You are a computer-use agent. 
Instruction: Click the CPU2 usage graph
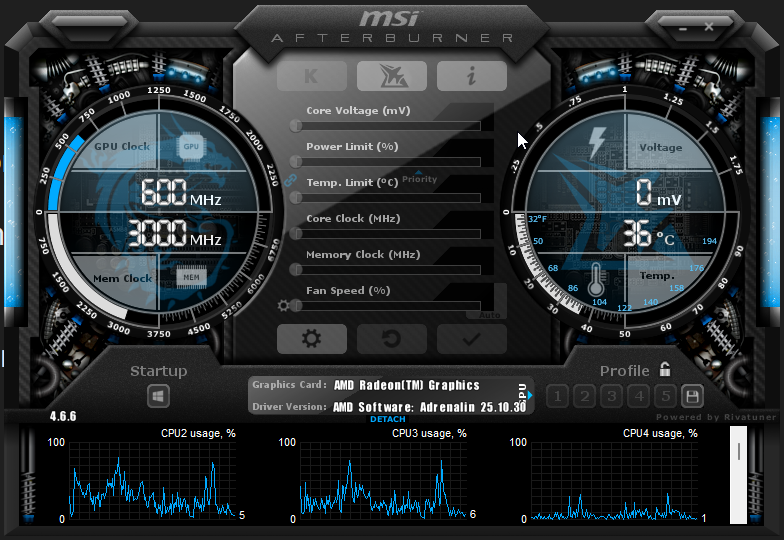[x=152, y=479]
